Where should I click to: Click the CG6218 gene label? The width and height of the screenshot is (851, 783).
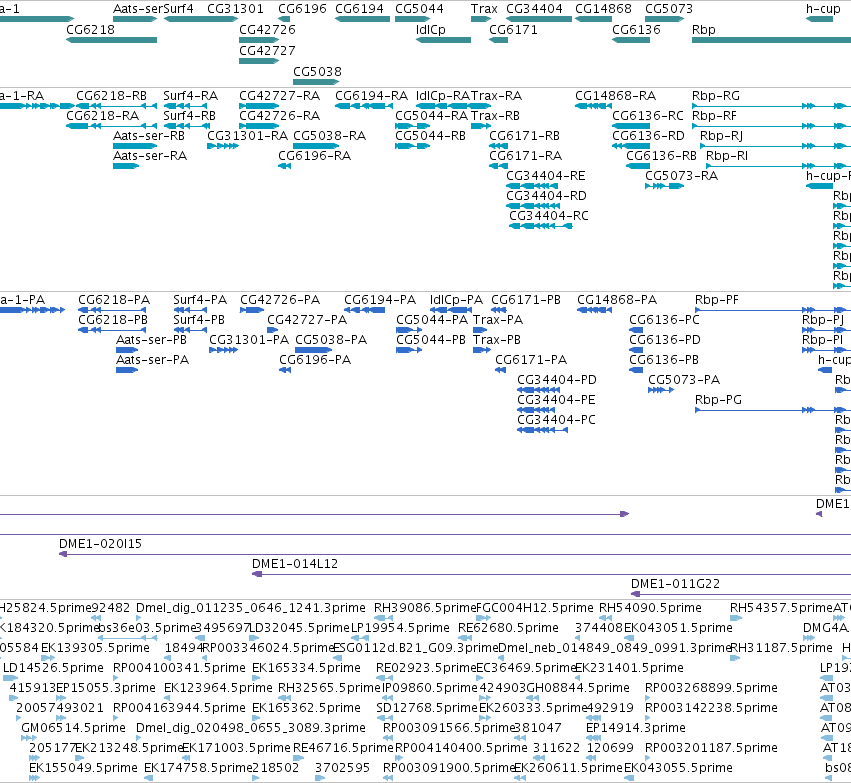point(91,30)
